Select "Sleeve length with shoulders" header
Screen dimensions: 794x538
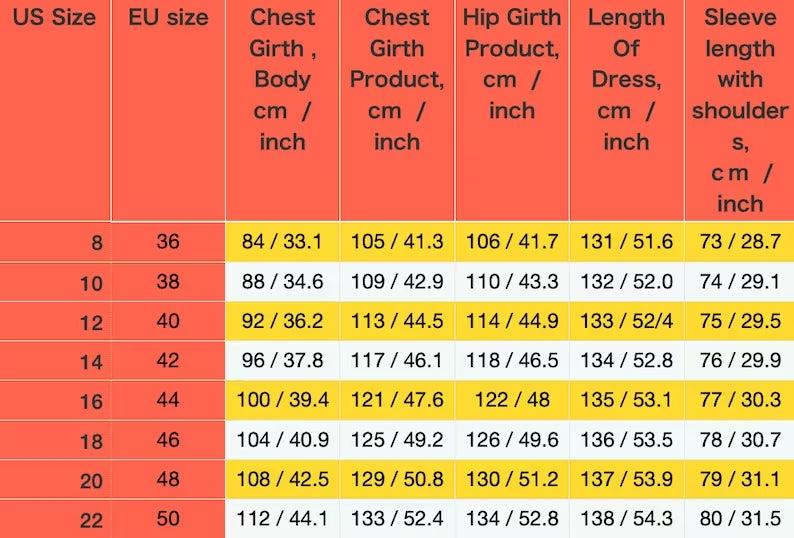[x=740, y=110]
